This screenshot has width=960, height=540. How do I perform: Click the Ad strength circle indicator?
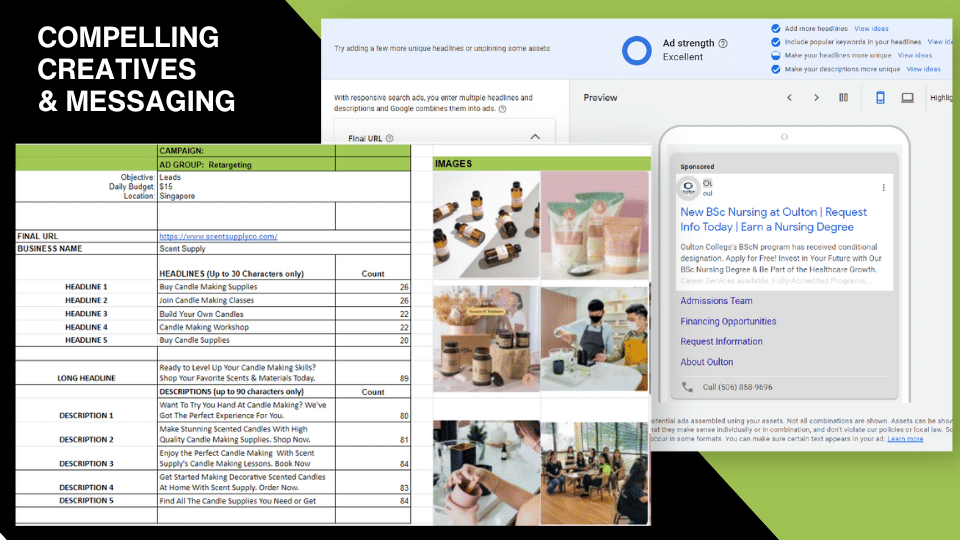pyautogui.click(x=637, y=51)
